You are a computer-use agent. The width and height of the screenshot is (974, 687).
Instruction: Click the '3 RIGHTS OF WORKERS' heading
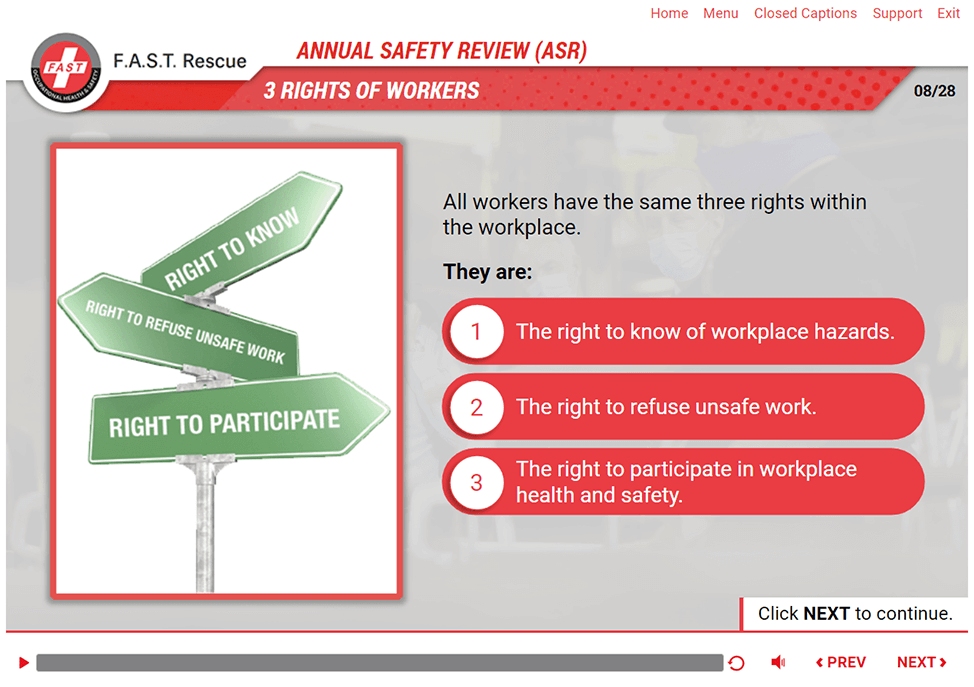coord(371,91)
